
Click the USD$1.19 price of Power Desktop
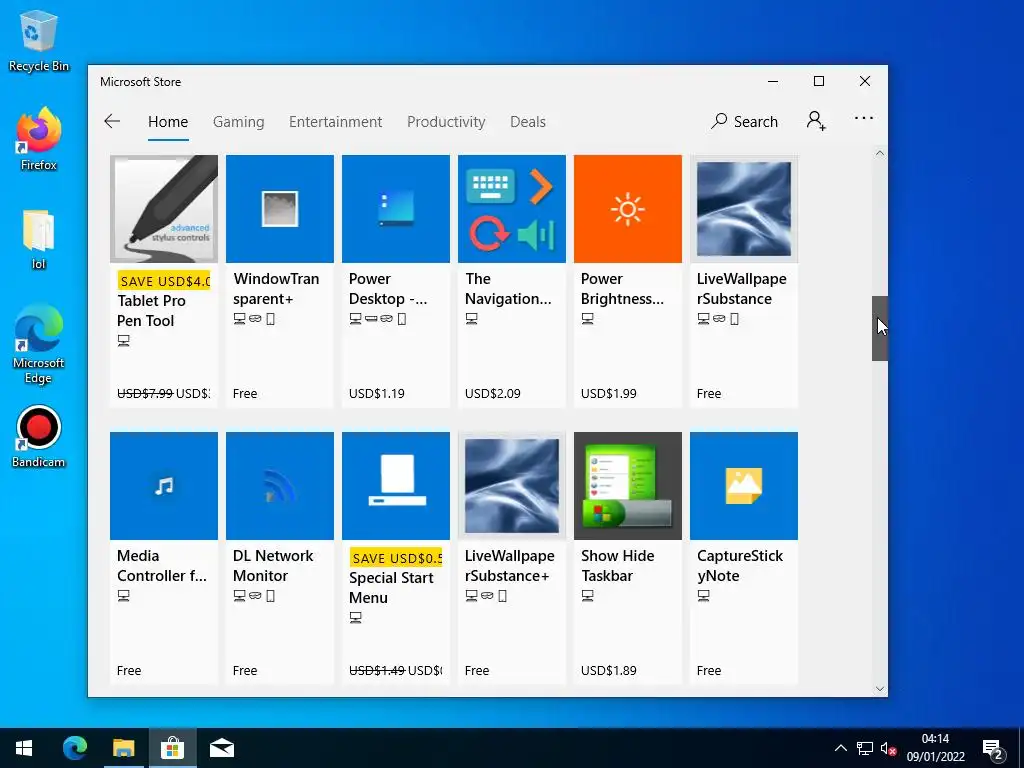pyautogui.click(x=377, y=394)
